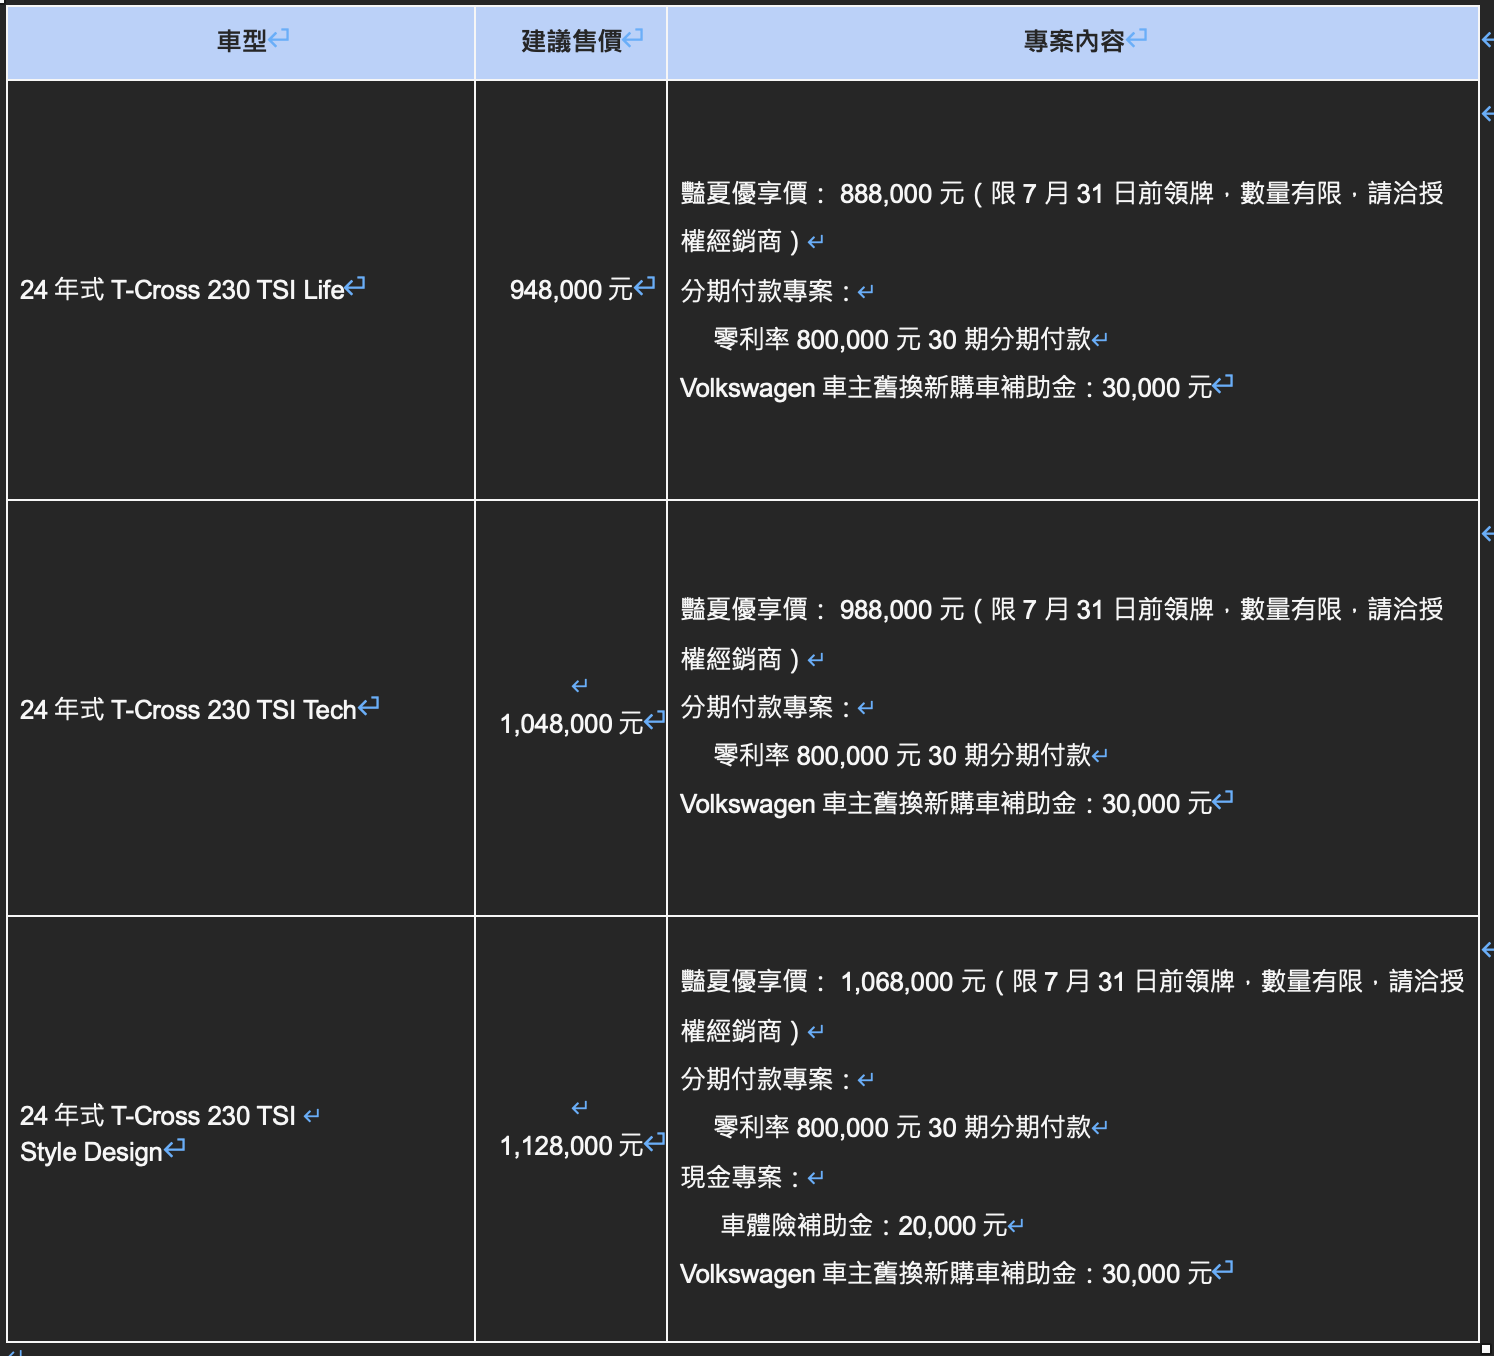The image size is (1494, 1356).
Task: Click Volkswagen trade-in subsidy line in Tech row
Action: 945,804
